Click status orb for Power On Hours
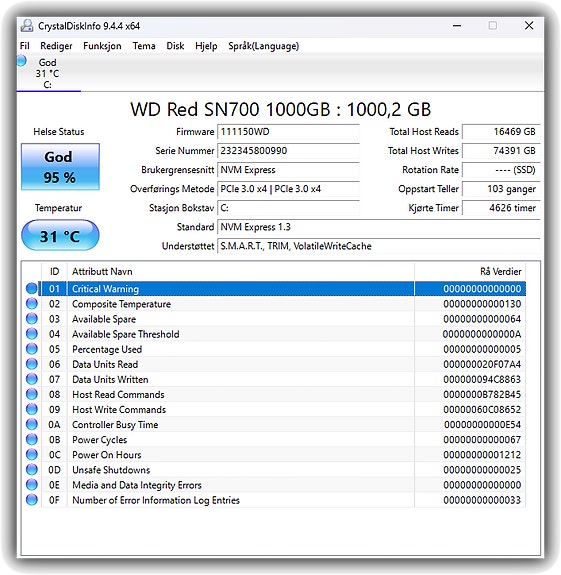The height and width of the screenshot is (575, 561). click(32, 454)
